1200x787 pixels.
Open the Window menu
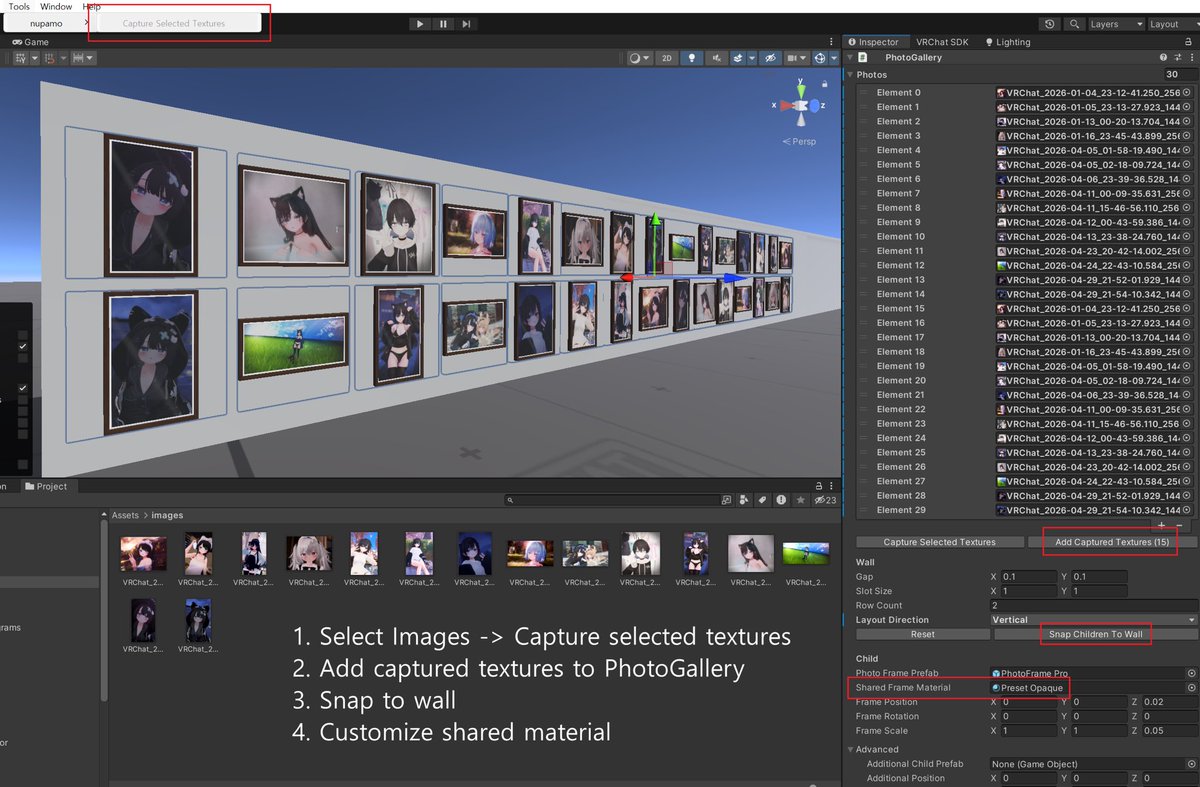[56, 6]
